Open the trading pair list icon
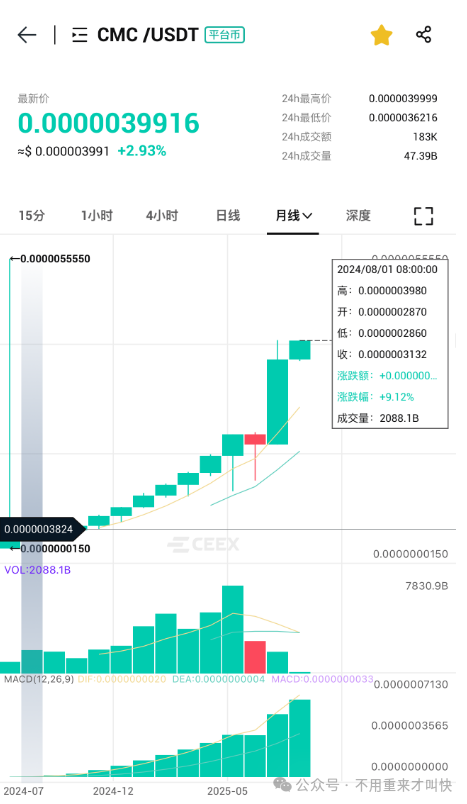The width and height of the screenshot is (467, 804). (x=79, y=35)
